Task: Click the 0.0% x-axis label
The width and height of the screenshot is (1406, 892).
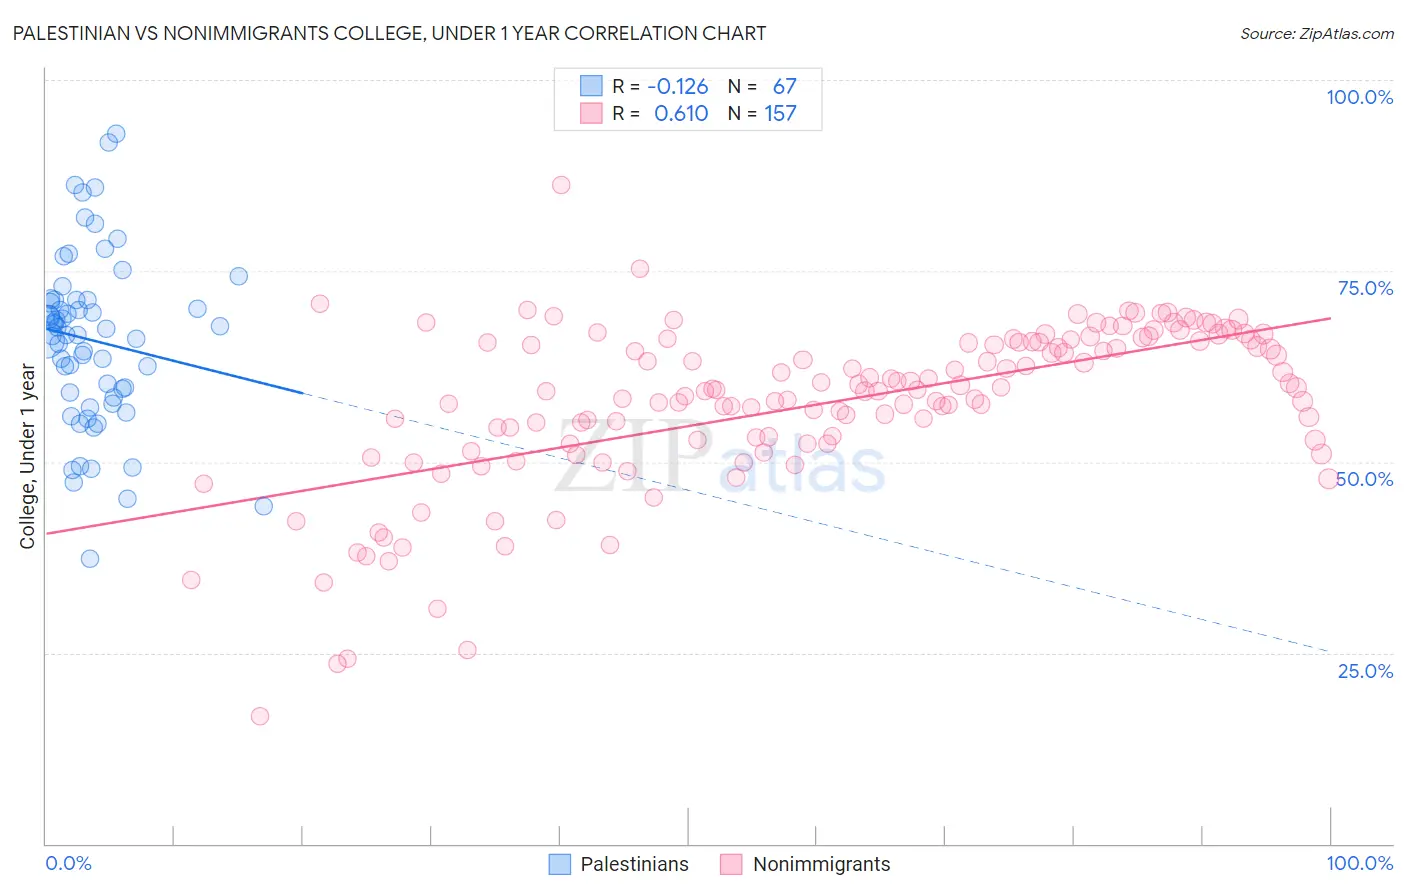Action: (x=68, y=863)
